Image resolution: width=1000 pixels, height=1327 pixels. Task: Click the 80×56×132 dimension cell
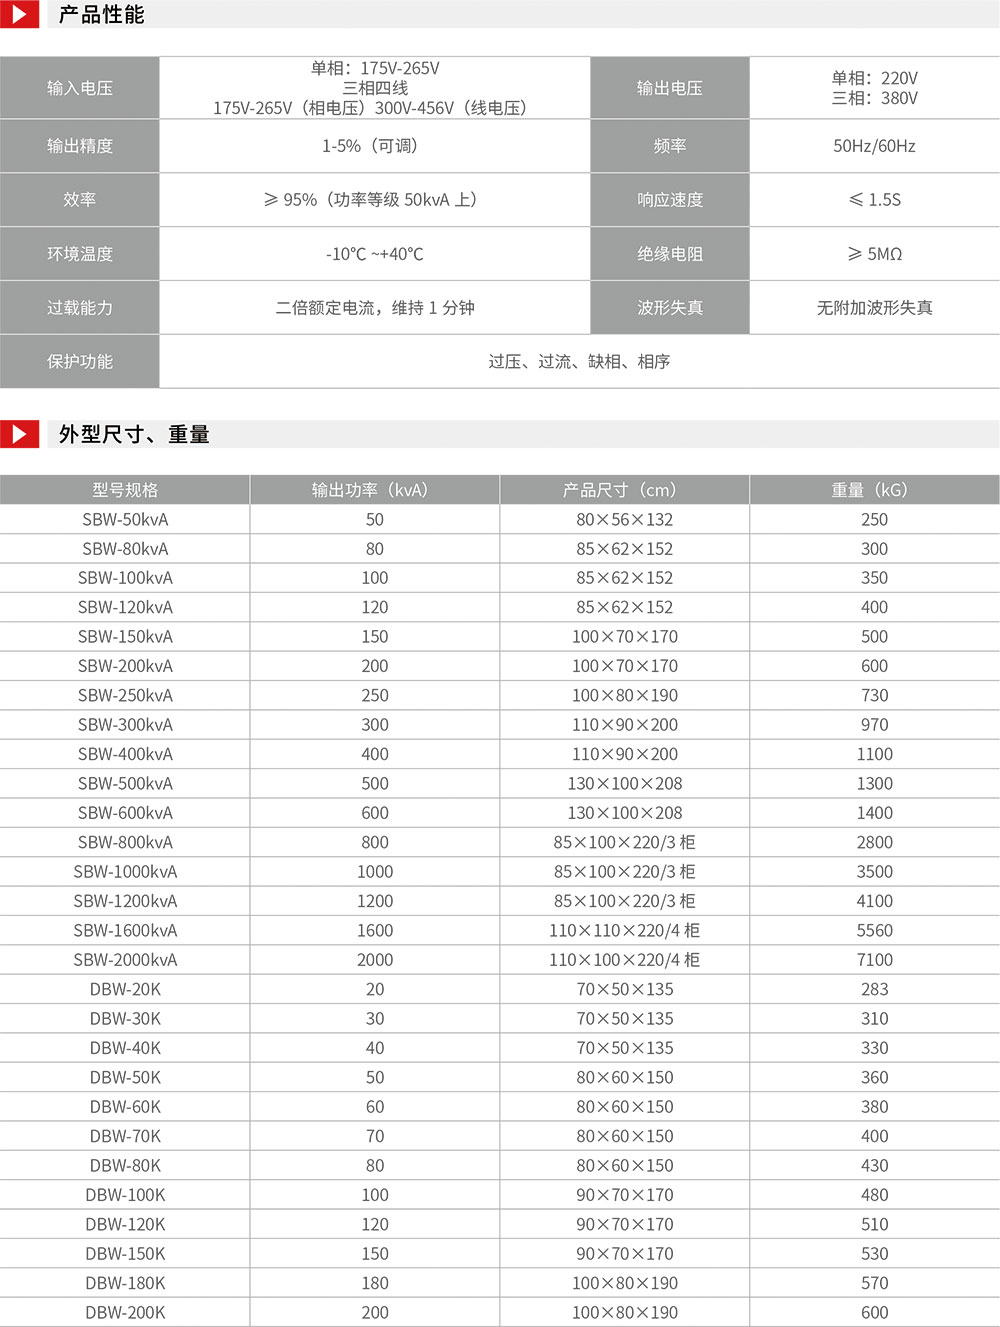click(x=624, y=520)
